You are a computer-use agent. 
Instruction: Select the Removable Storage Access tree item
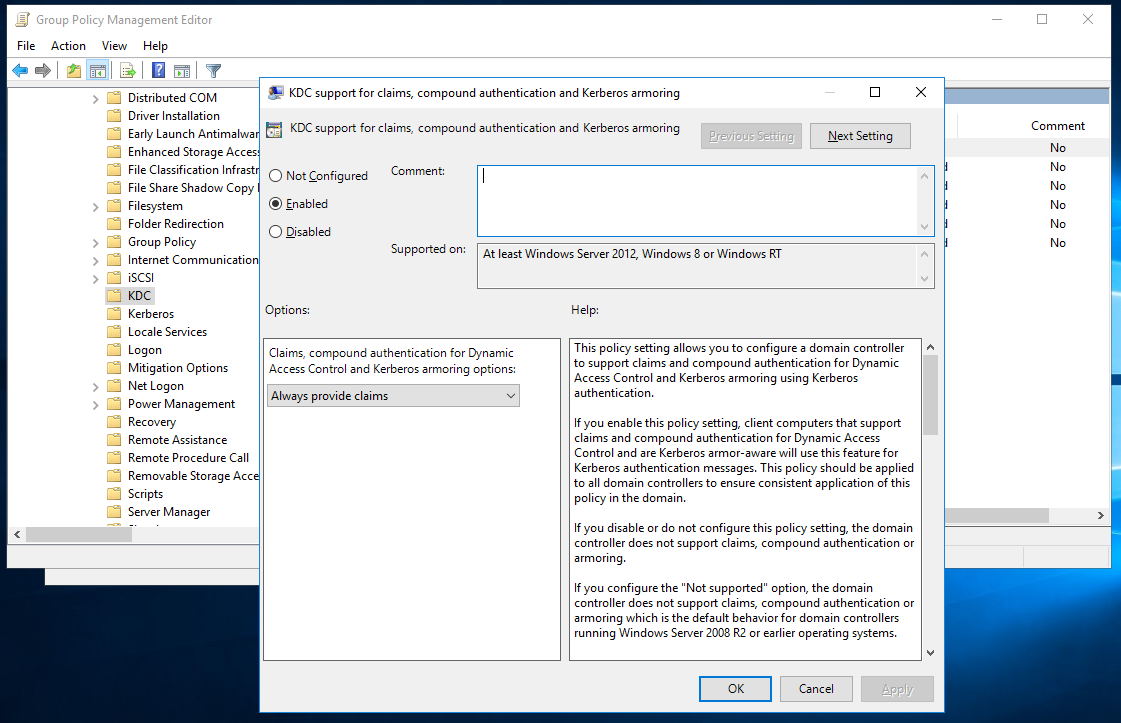[x=193, y=476]
